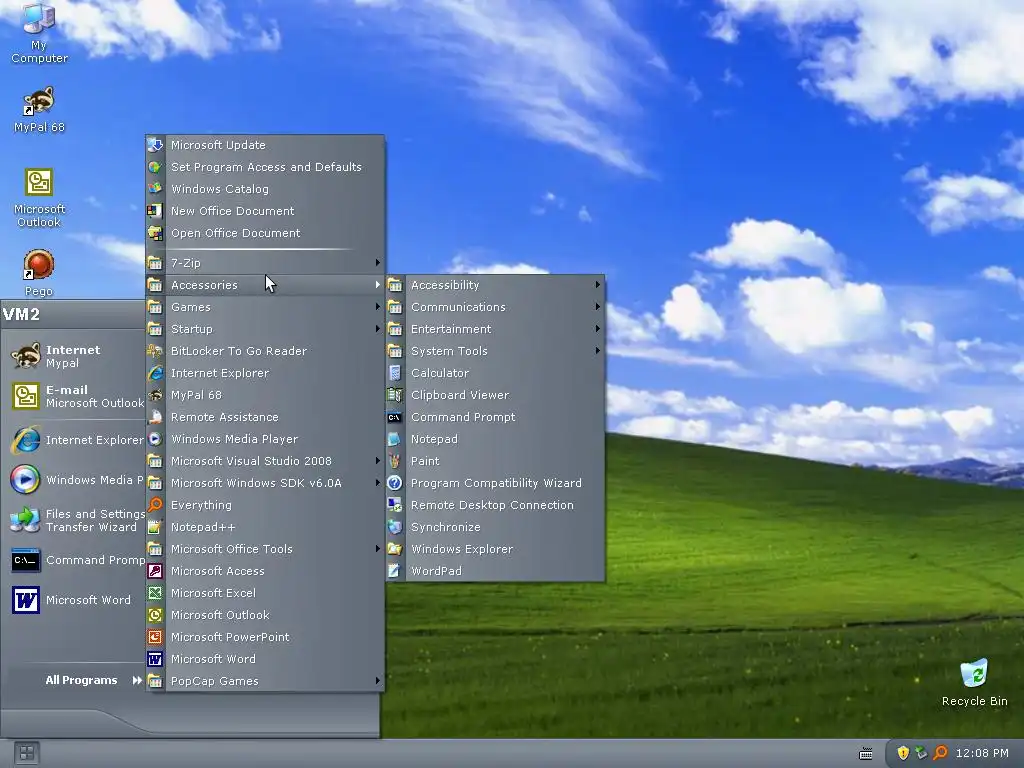Open the Recycle Bin on the desktop
Screen dimensions: 1024x768
974,682
